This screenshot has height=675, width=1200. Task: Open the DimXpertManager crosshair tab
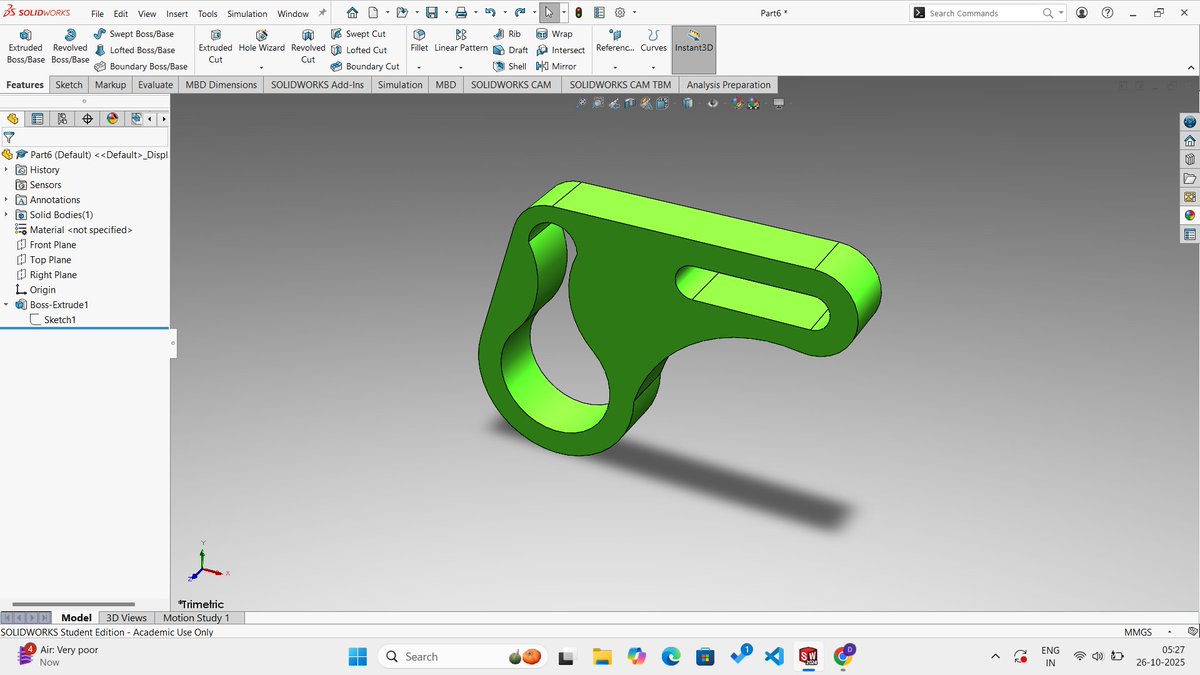pos(88,119)
